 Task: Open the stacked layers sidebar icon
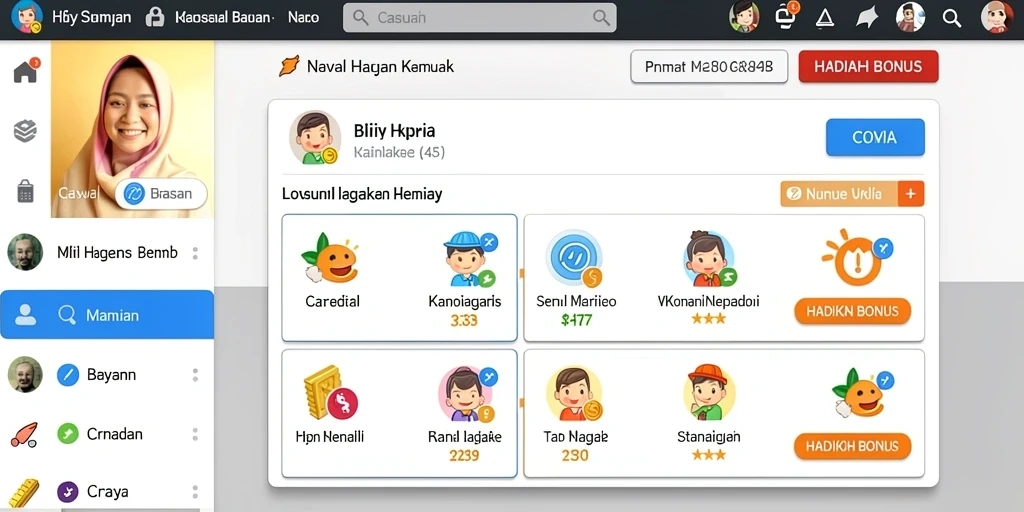25,131
